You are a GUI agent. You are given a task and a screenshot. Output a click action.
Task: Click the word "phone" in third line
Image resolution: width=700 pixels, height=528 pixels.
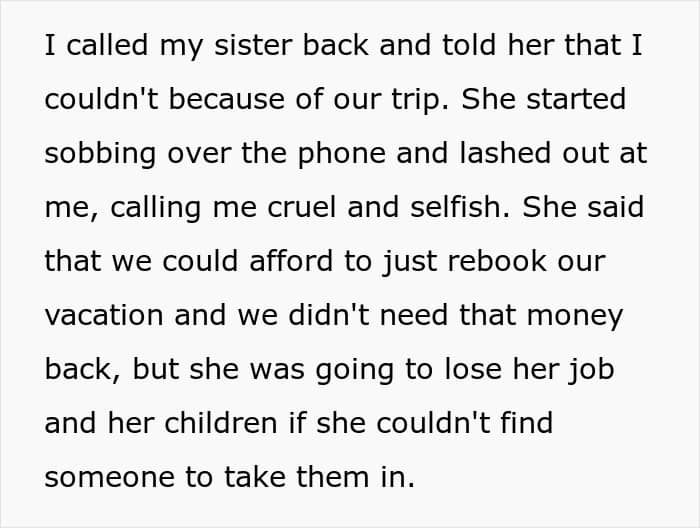click(341, 154)
